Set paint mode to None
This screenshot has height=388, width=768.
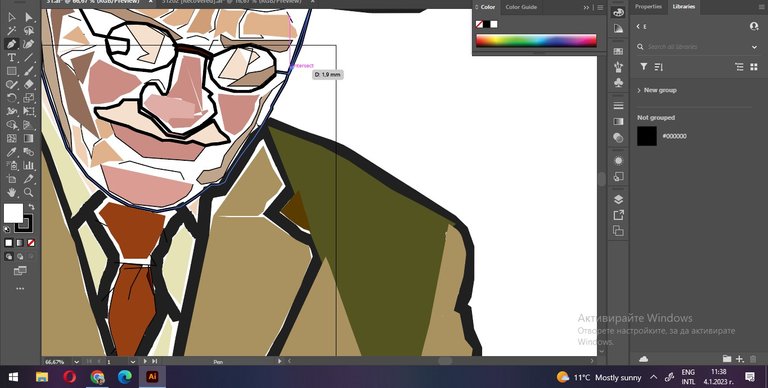[x=31, y=243]
